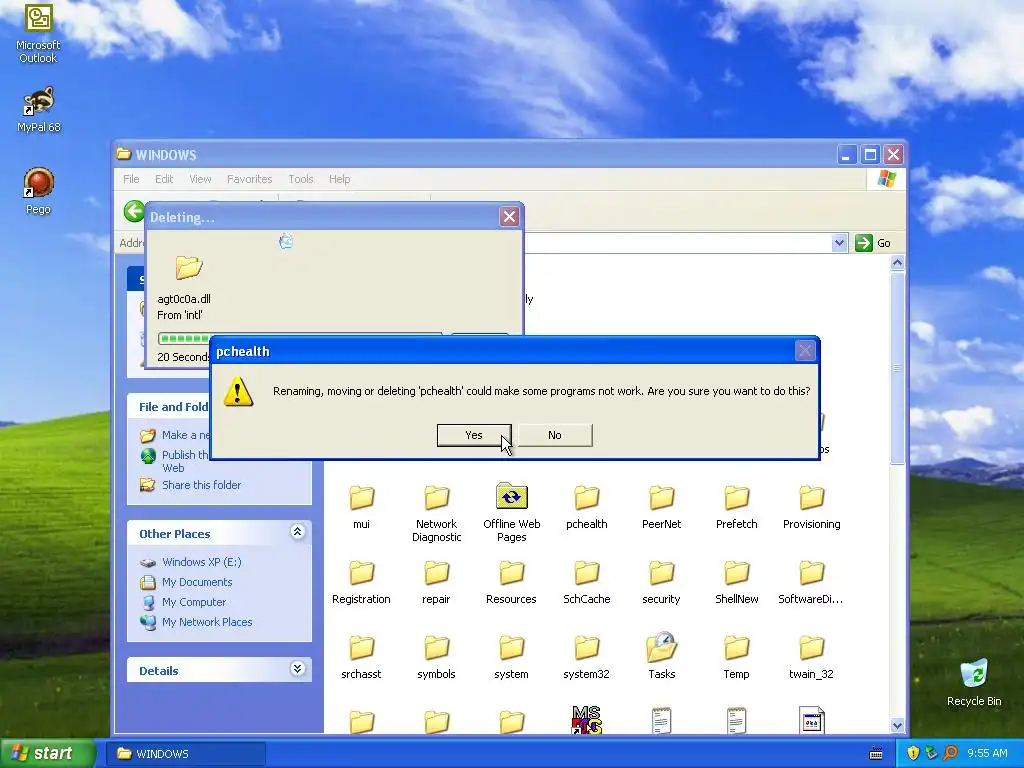Click No in the pchealth dialog
The height and width of the screenshot is (768, 1024).
554,435
